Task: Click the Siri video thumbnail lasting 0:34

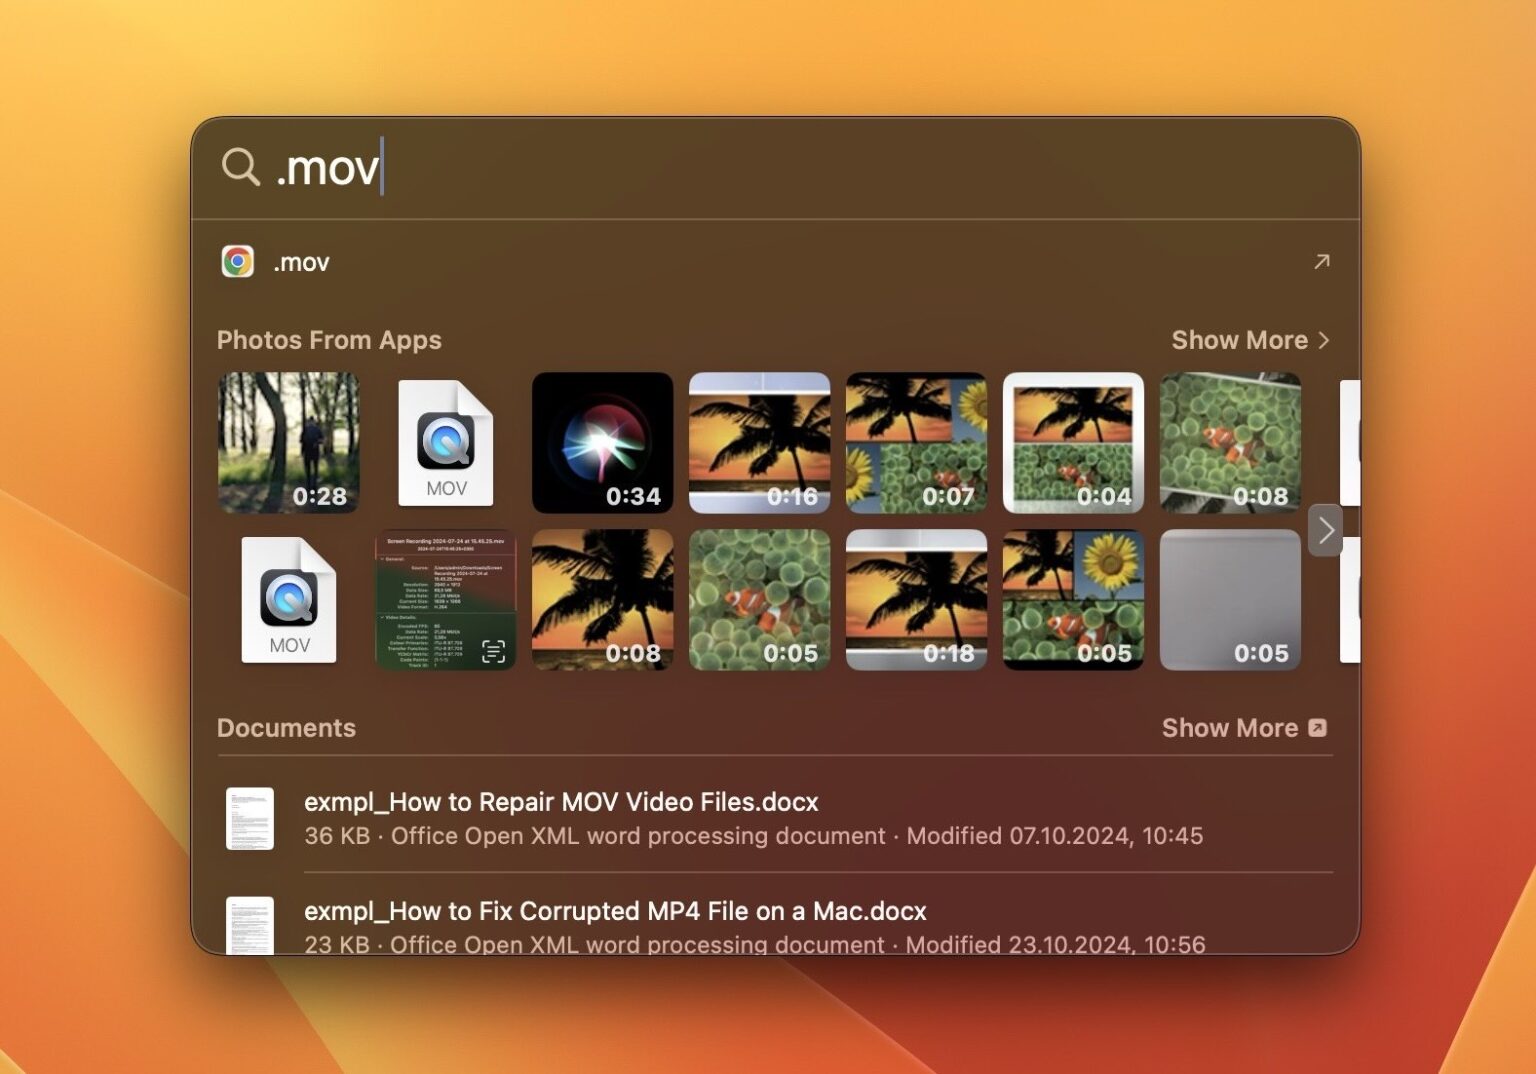Action: [602, 443]
